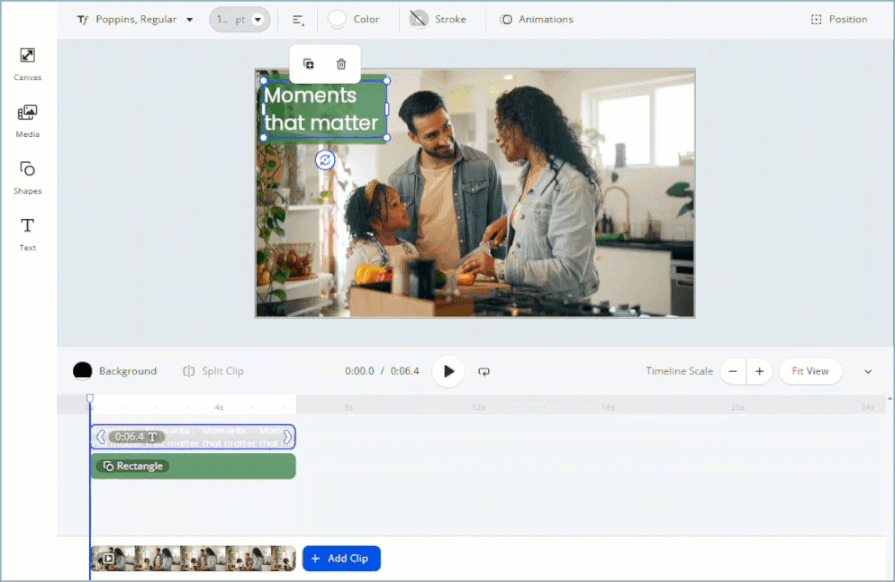Open the font size dropdown
The width and height of the screenshot is (895, 582).
[239, 19]
